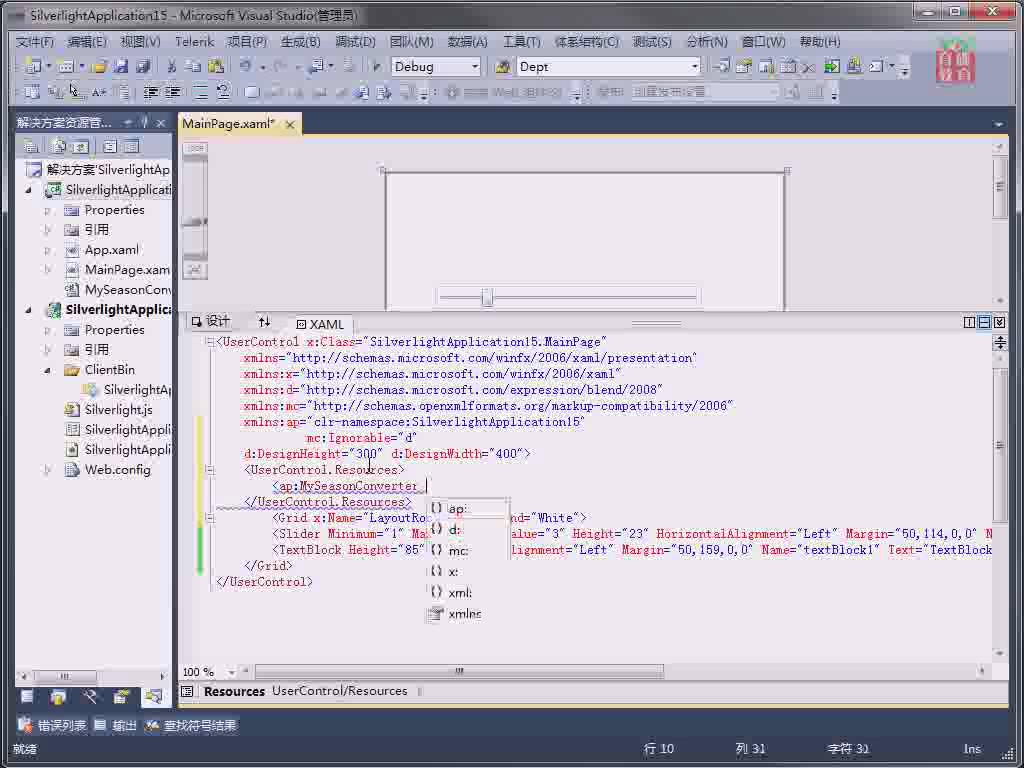Increase line indent in the text toolbar
Viewport: 1024px width, 768px height.
point(172,93)
